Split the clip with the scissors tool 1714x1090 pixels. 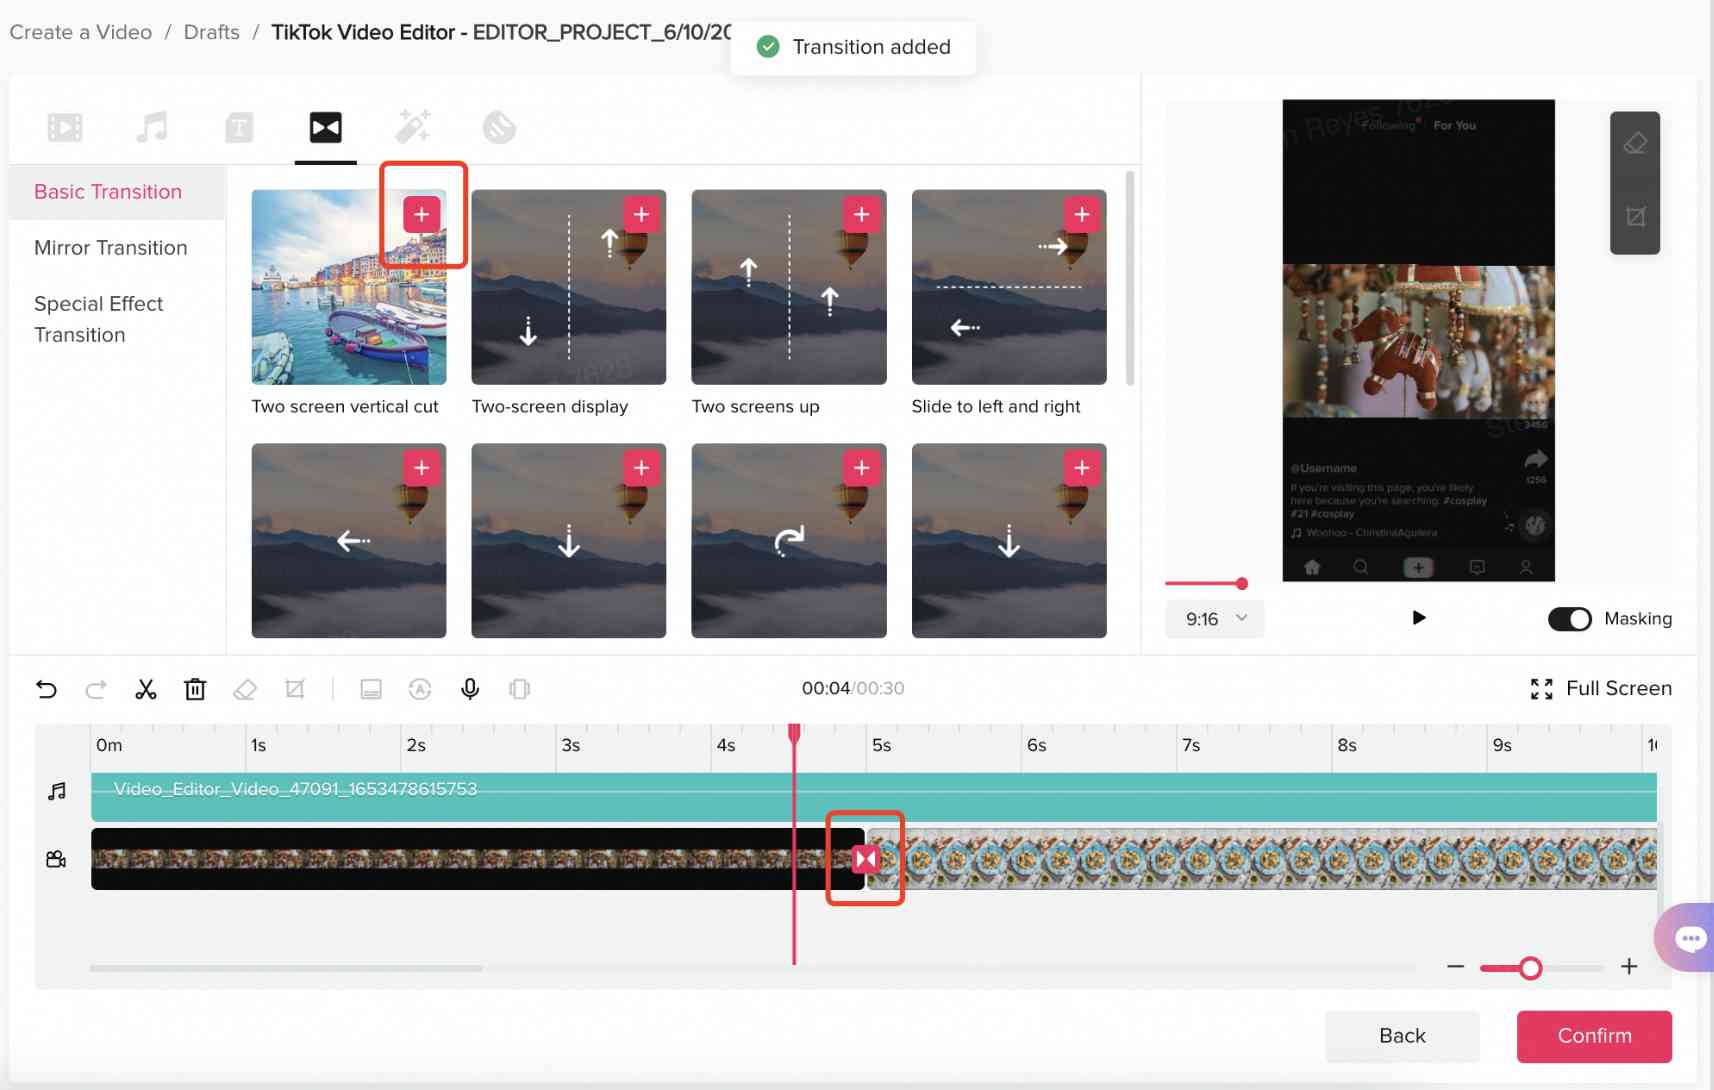click(x=146, y=689)
